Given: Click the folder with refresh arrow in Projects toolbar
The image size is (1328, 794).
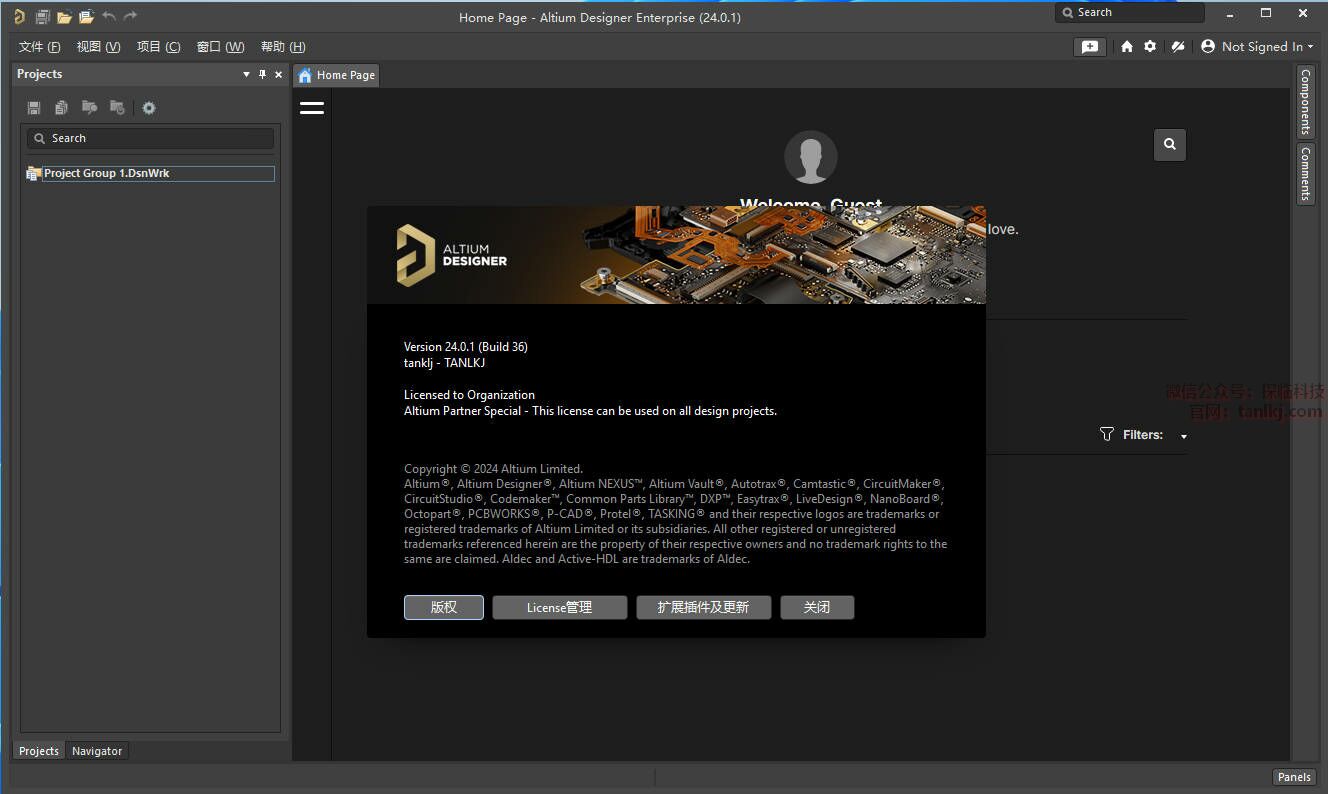Looking at the screenshot, I should click(x=117, y=108).
